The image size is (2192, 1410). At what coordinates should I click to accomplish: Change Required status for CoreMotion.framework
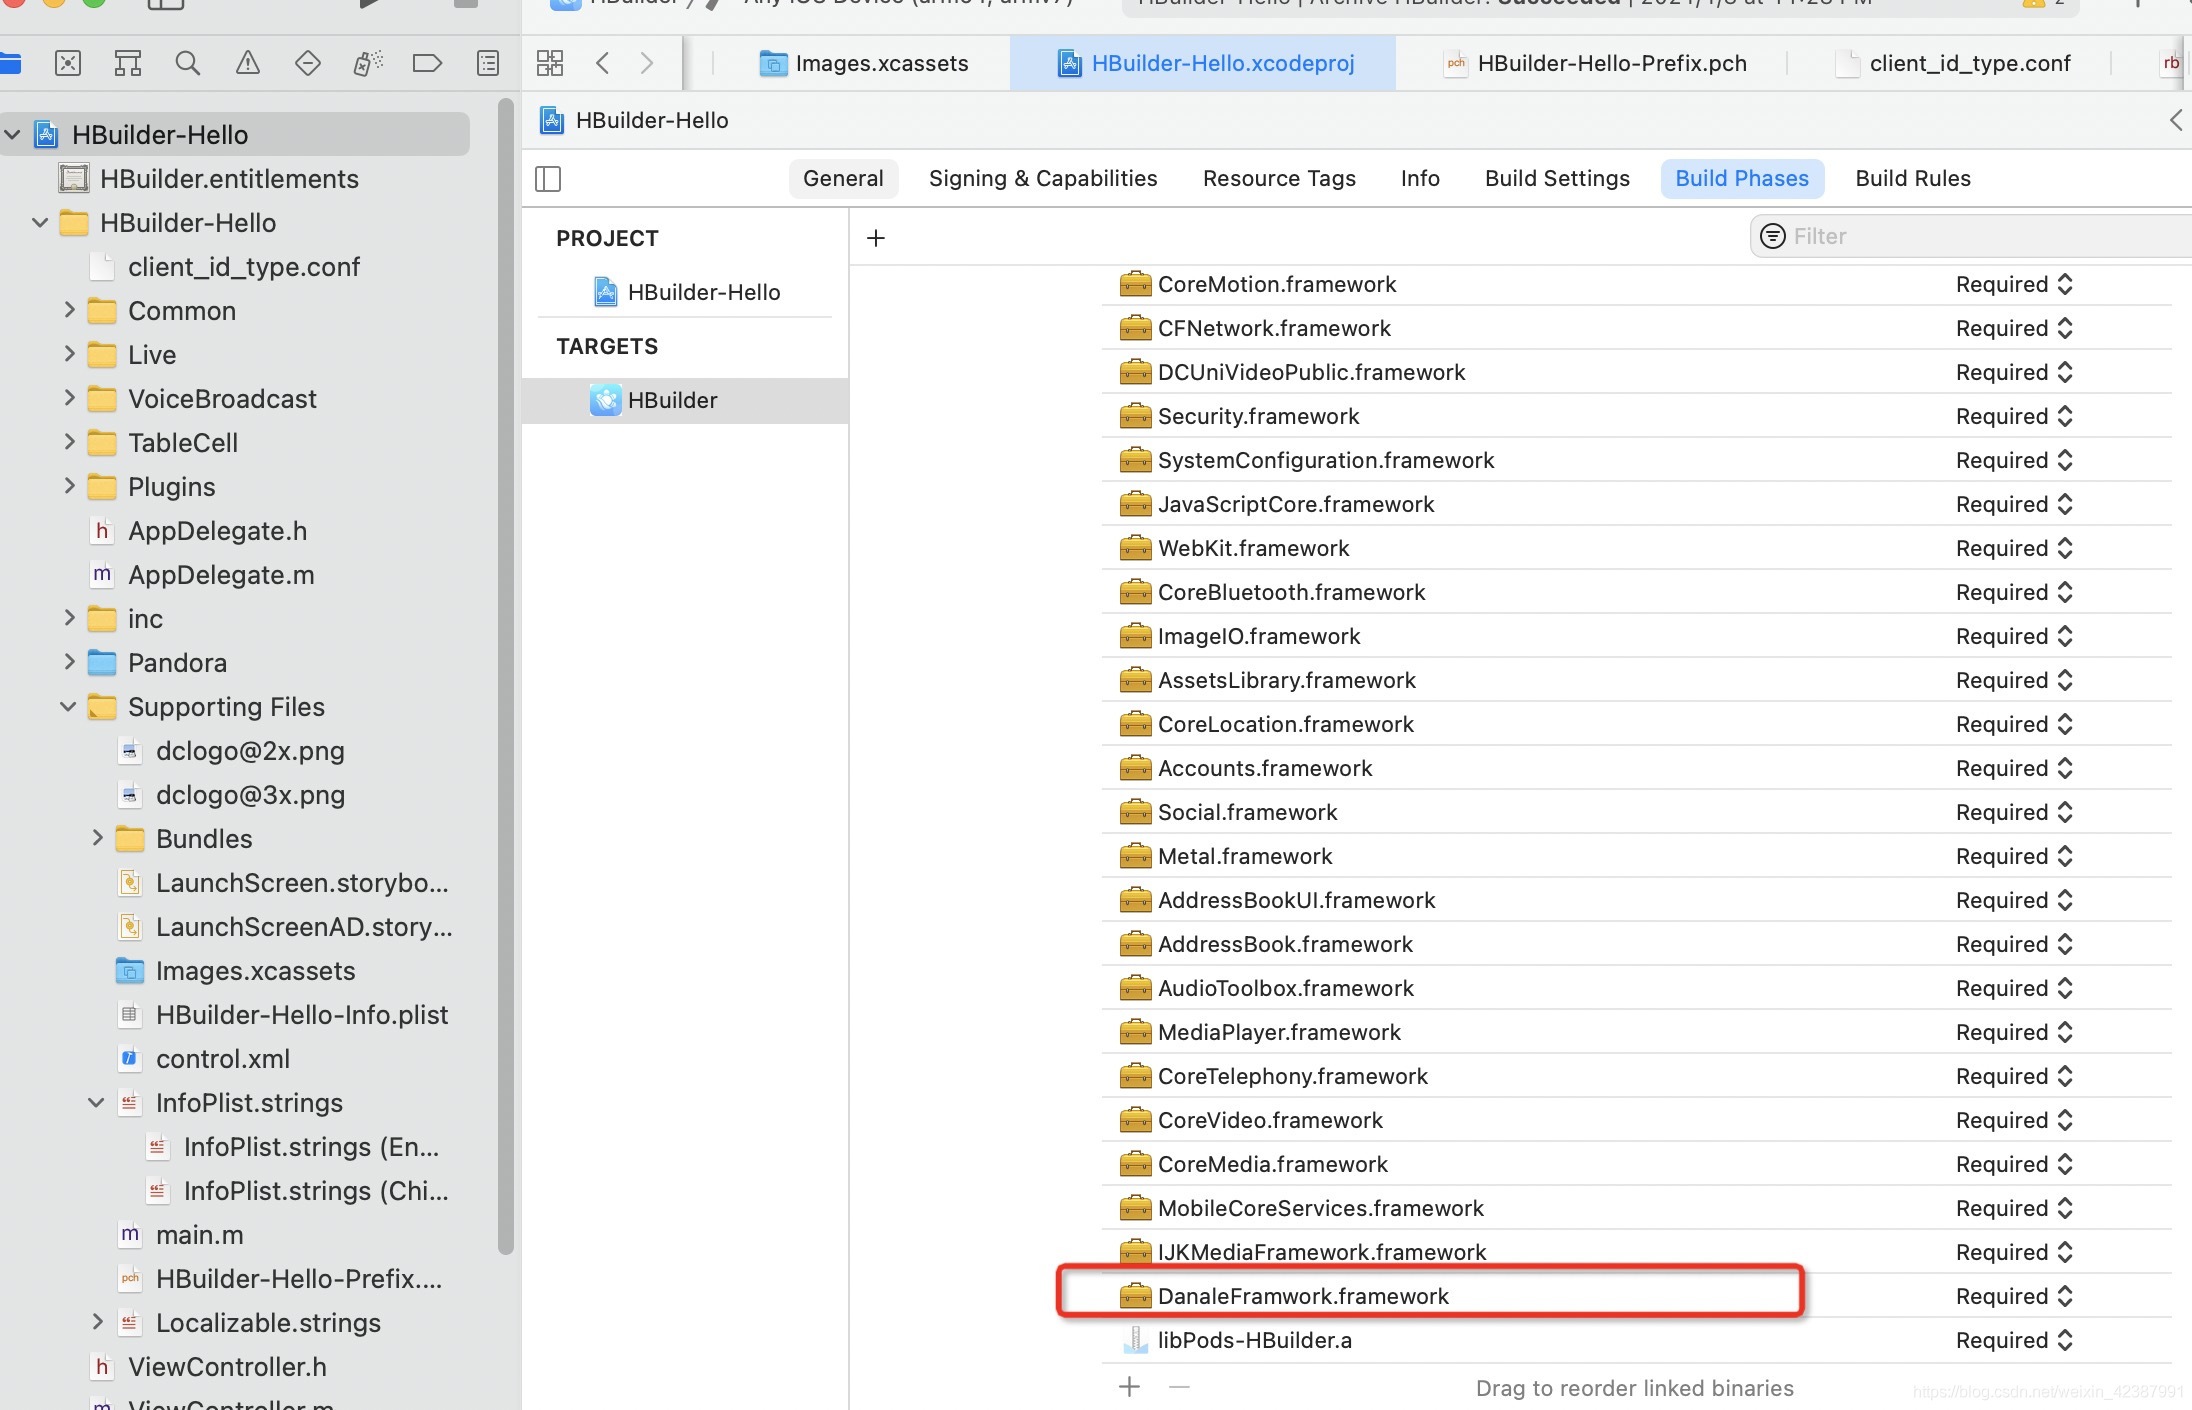pos(2014,284)
